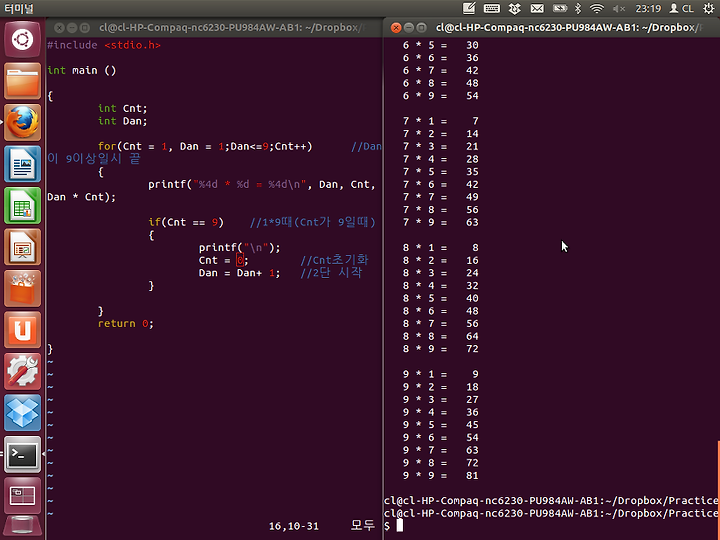Open the muted sound volume indicator
Screen dimensions: 720x540
pyautogui.click(x=619, y=8)
